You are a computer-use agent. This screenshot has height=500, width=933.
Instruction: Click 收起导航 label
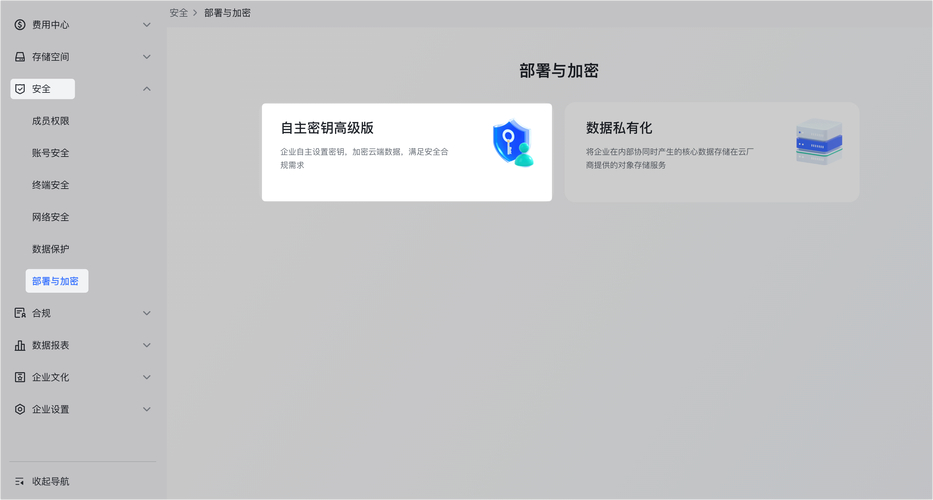point(51,482)
